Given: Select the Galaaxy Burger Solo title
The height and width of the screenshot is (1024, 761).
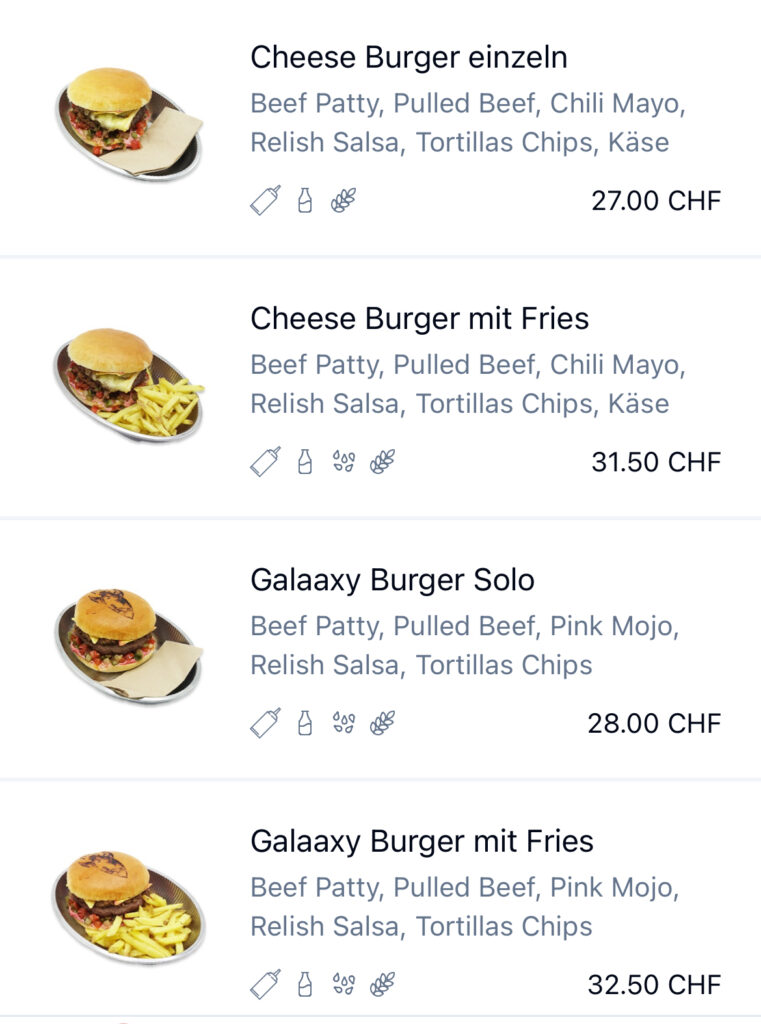Looking at the screenshot, I should [x=392, y=580].
